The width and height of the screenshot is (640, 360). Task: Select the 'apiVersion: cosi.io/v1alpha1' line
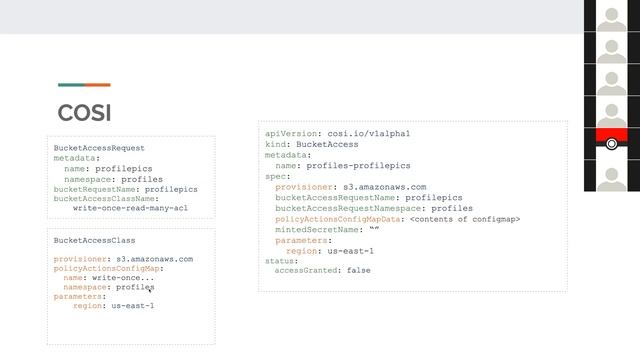338,133
